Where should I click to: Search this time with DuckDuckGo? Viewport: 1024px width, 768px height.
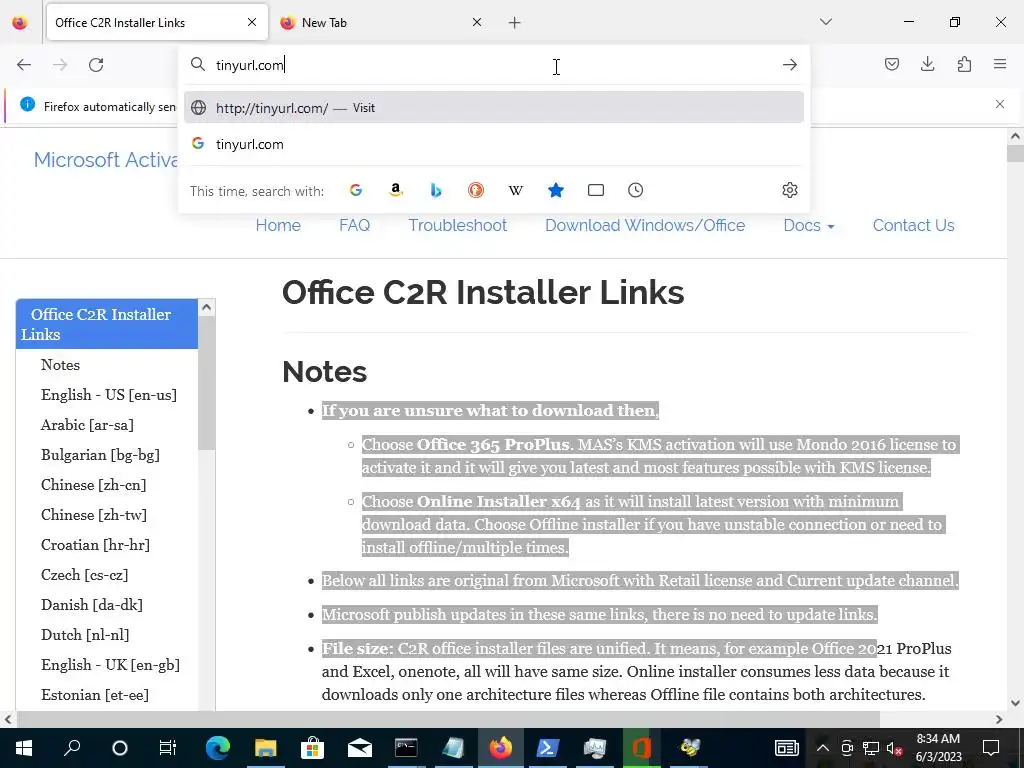(x=475, y=190)
